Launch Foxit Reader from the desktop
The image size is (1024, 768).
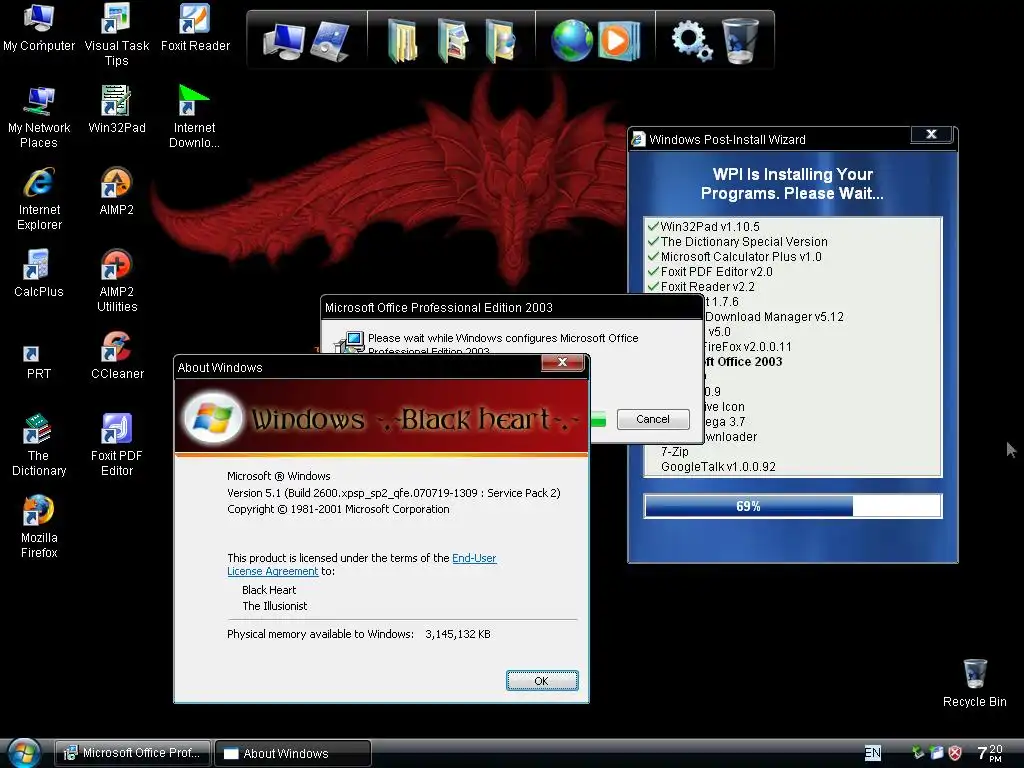(195, 27)
